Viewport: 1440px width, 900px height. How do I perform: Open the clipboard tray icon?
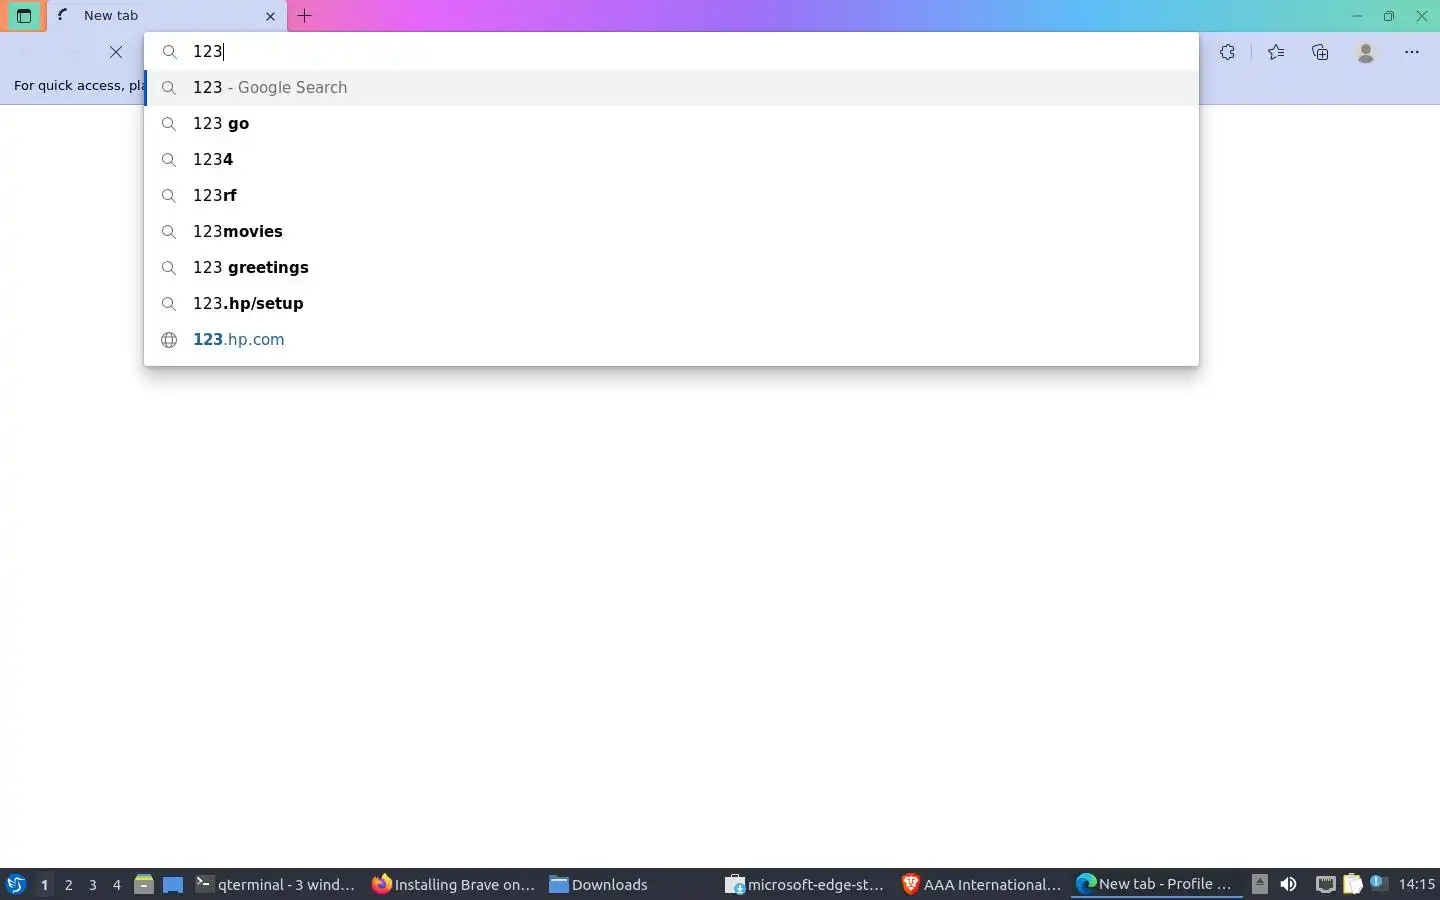tap(1352, 884)
